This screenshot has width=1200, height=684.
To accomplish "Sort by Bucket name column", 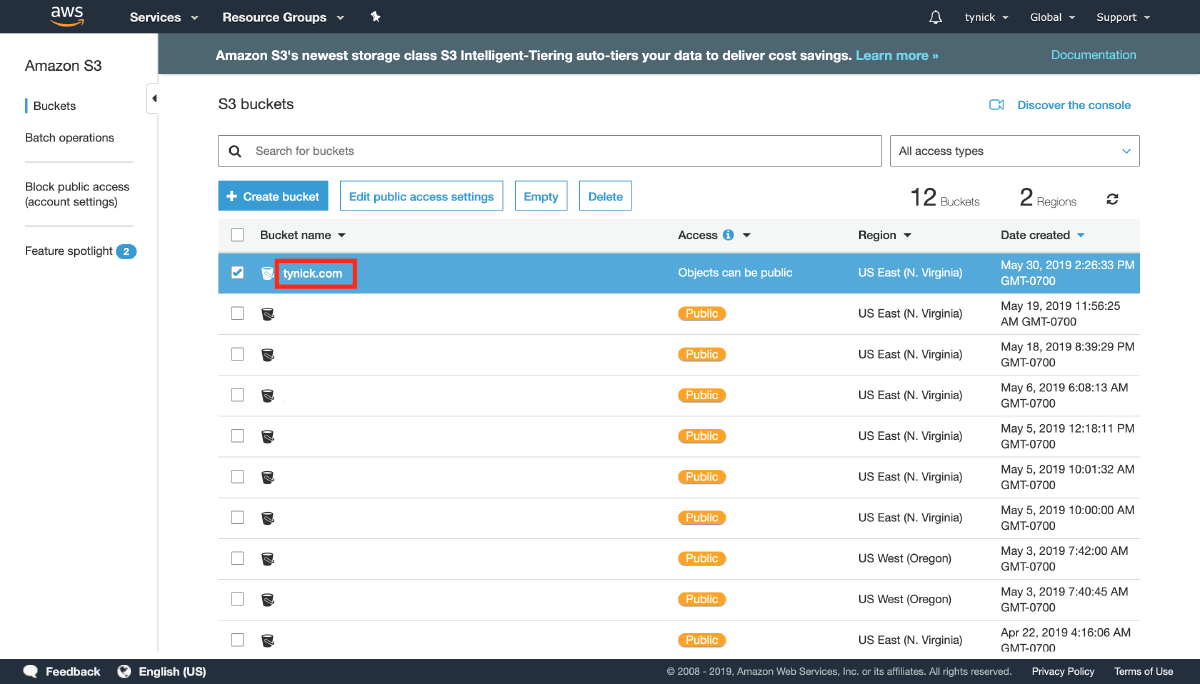I will [302, 235].
